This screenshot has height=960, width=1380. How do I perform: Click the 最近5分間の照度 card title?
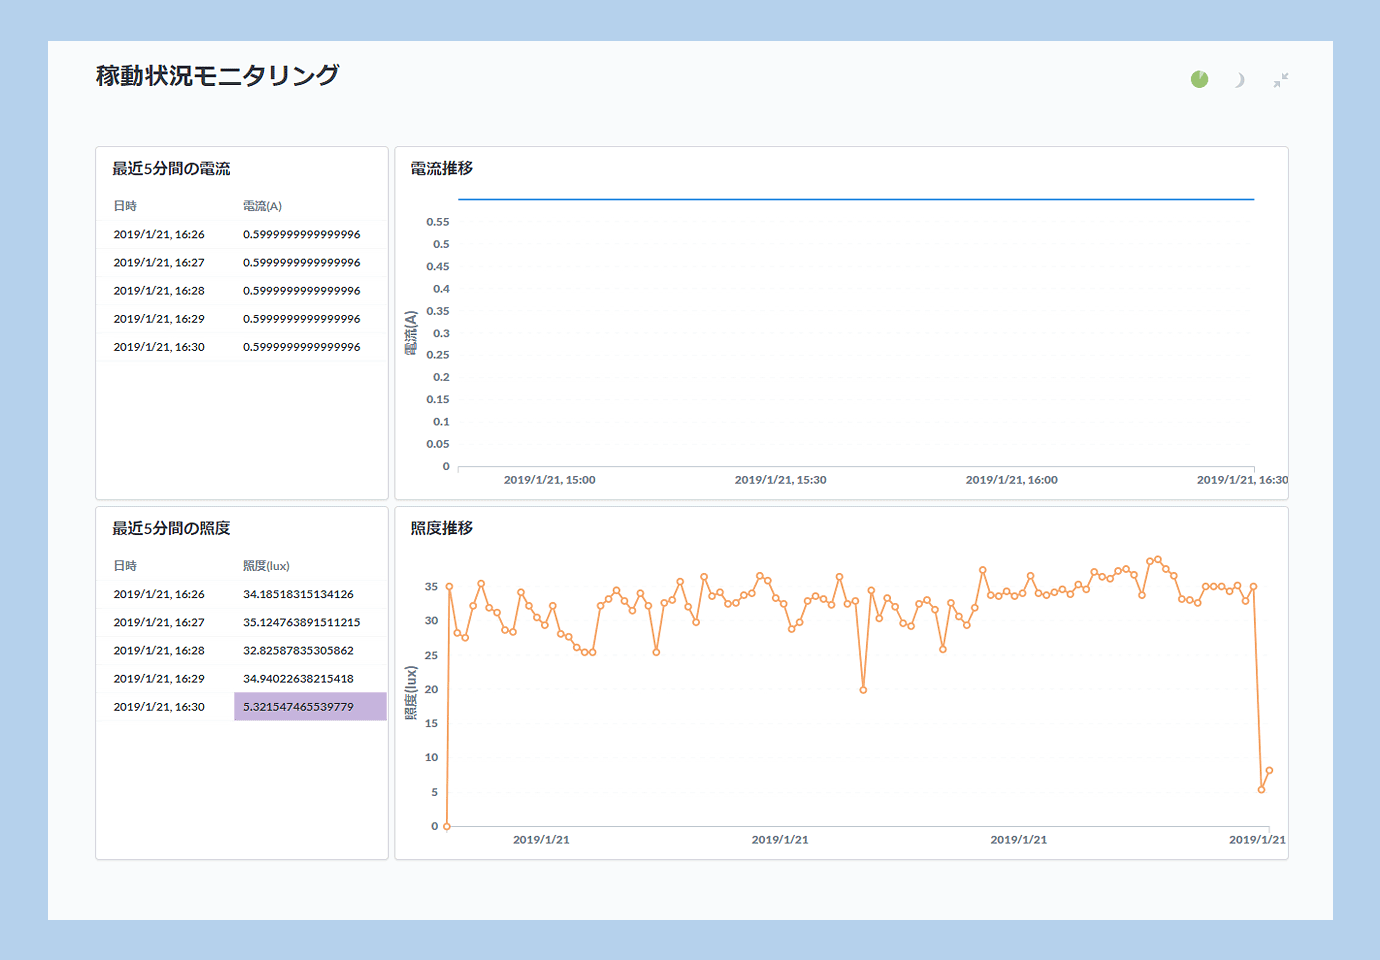click(x=171, y=529)
